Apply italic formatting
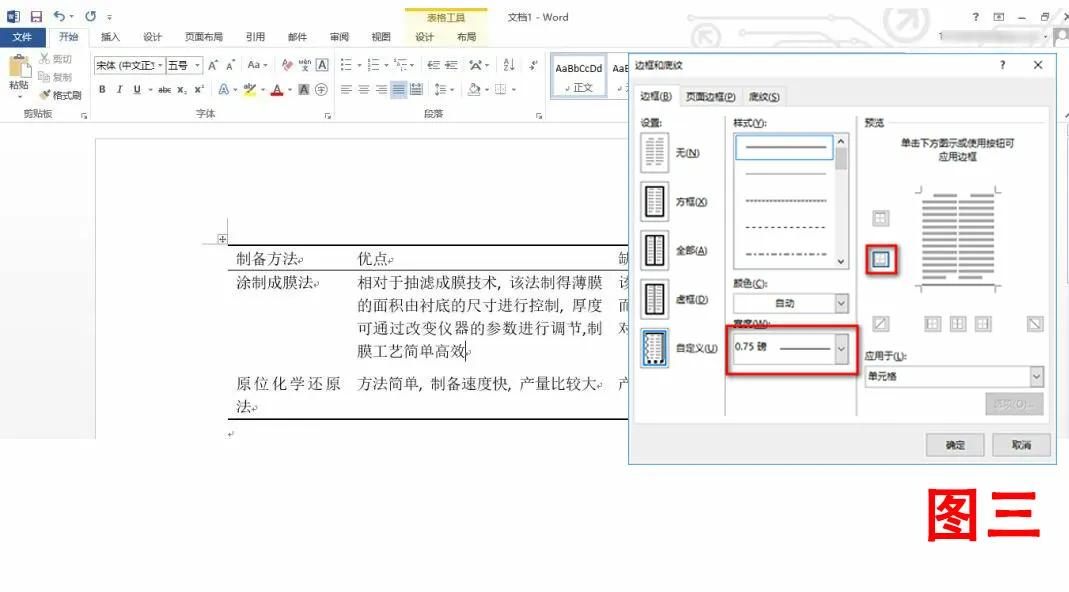Screen dimensions: 1069x592 click(117, 89)
